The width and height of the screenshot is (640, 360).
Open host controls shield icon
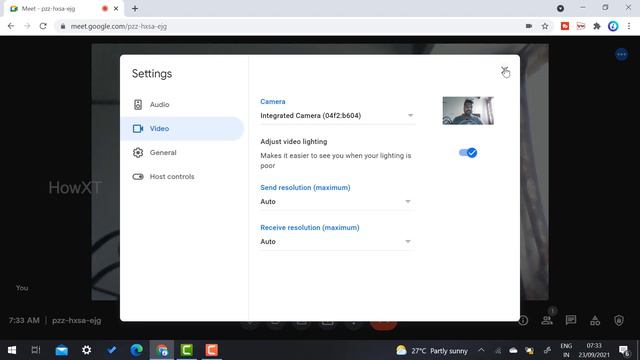pyautogui.click(x=619, y=321)
